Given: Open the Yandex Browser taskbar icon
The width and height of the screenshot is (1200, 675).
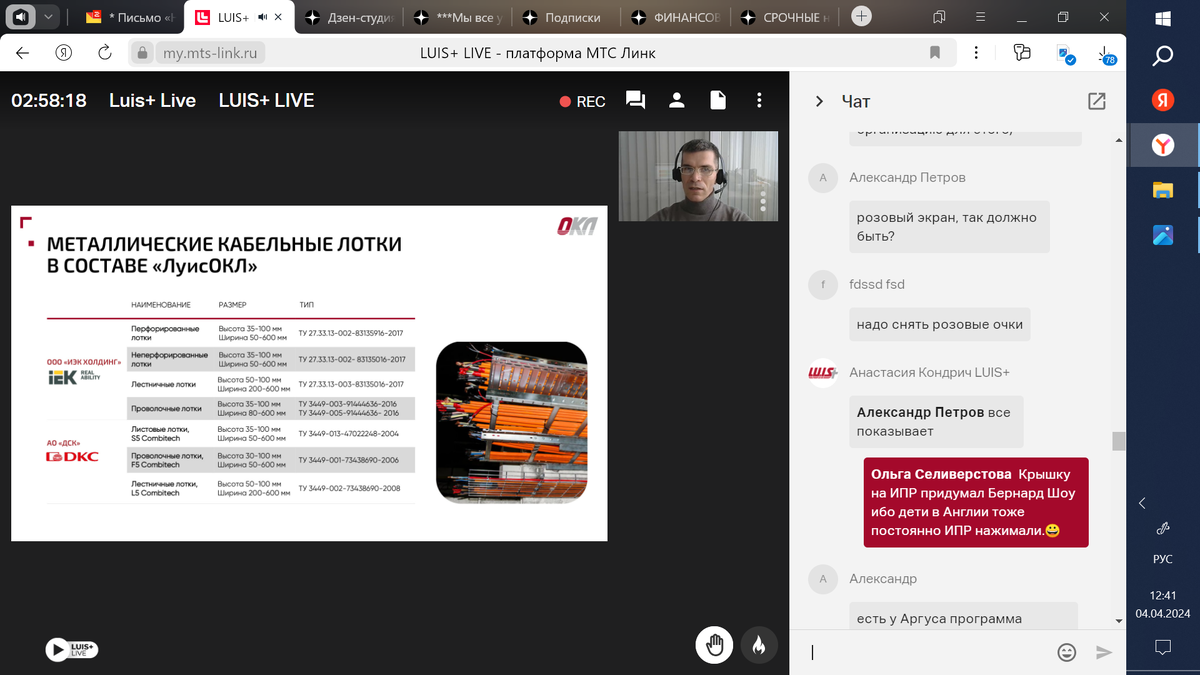Looking at the screenshot, I should tap(1163, 146).
